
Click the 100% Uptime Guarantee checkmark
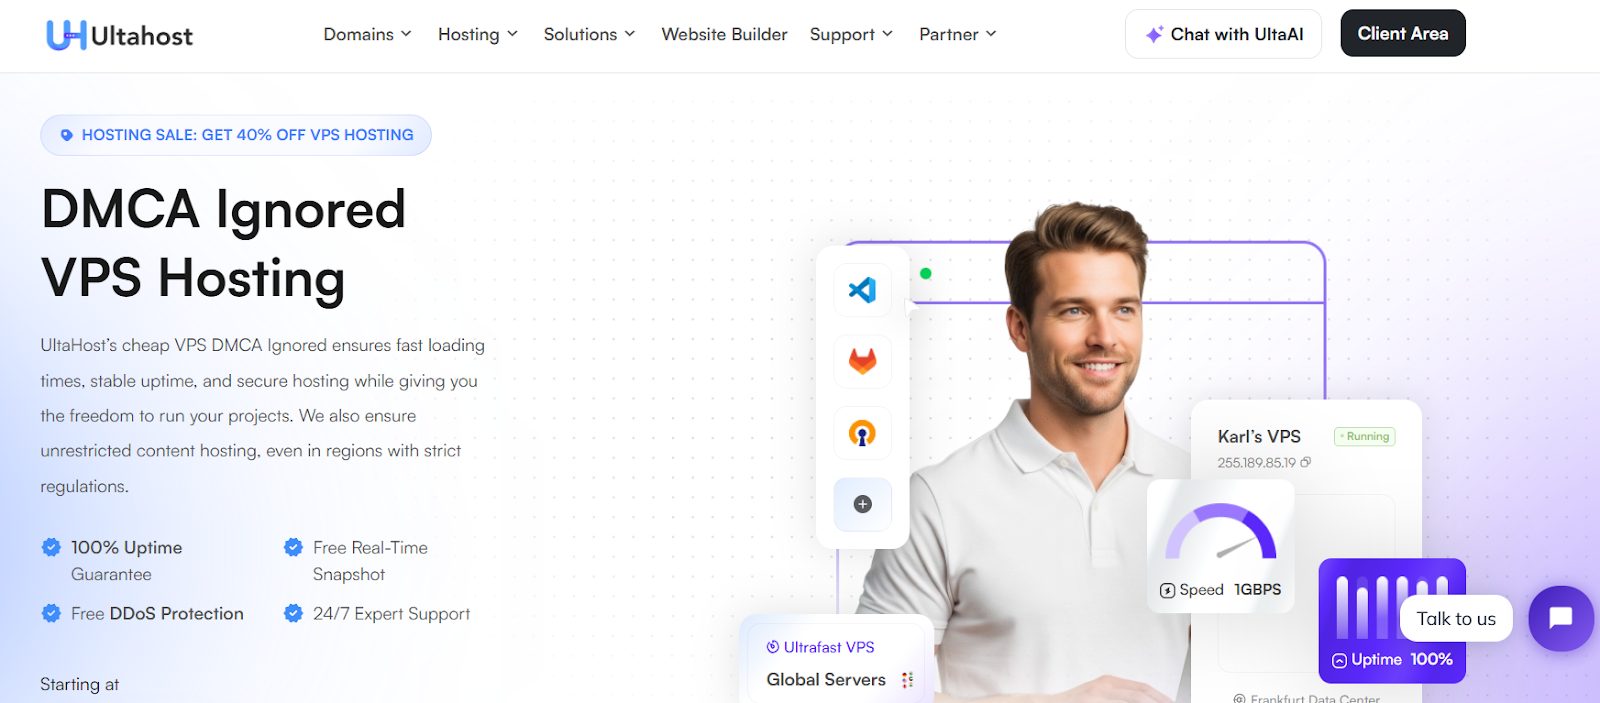(51, 547)
